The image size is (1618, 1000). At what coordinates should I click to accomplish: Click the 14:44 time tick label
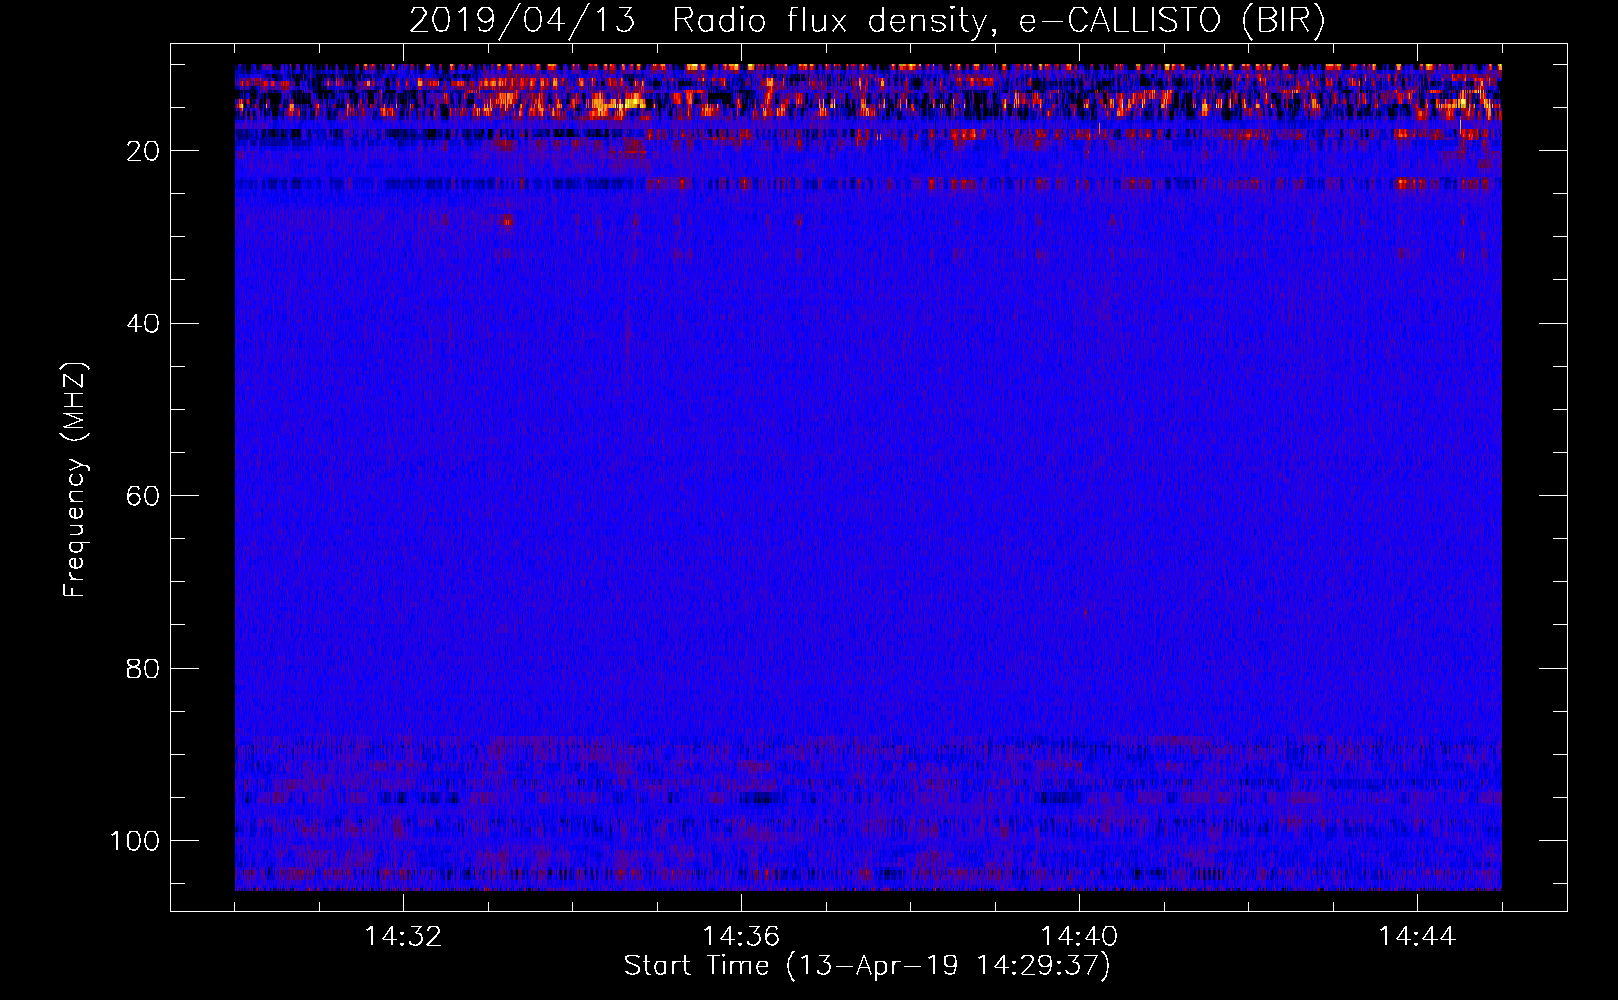[x=1417, y=937]
